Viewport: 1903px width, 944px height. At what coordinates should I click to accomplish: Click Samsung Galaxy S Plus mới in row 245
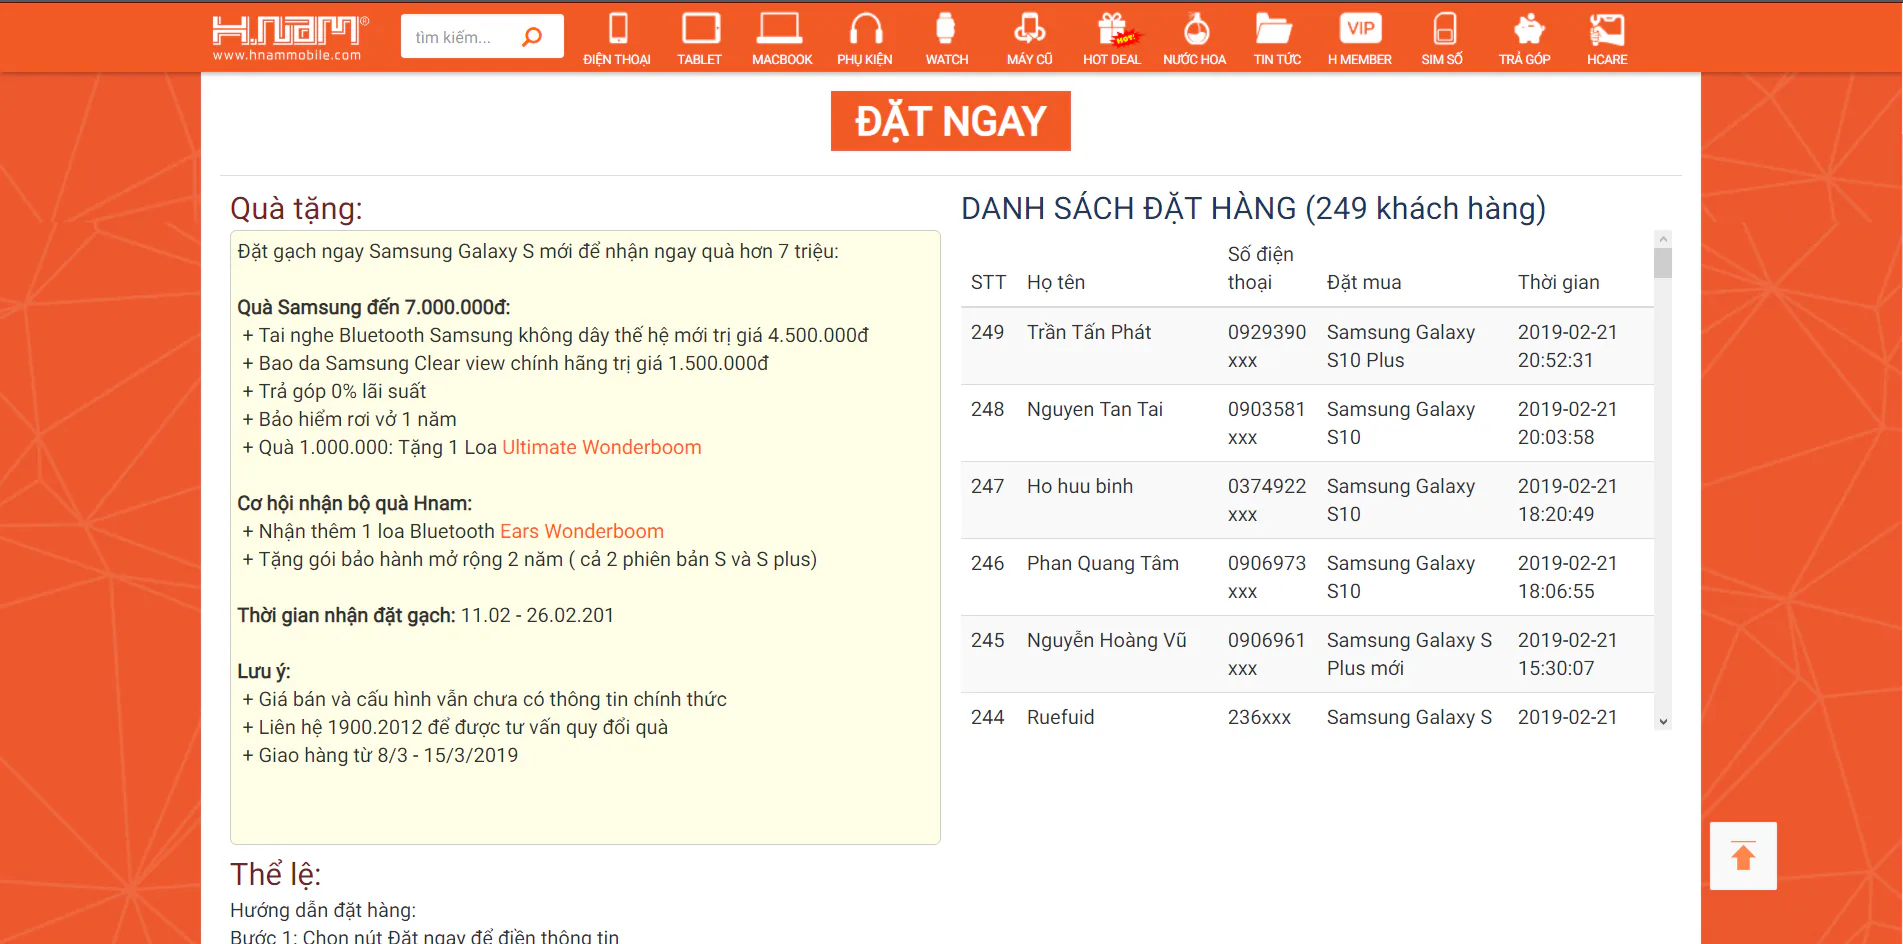(x=1410, y=654)
